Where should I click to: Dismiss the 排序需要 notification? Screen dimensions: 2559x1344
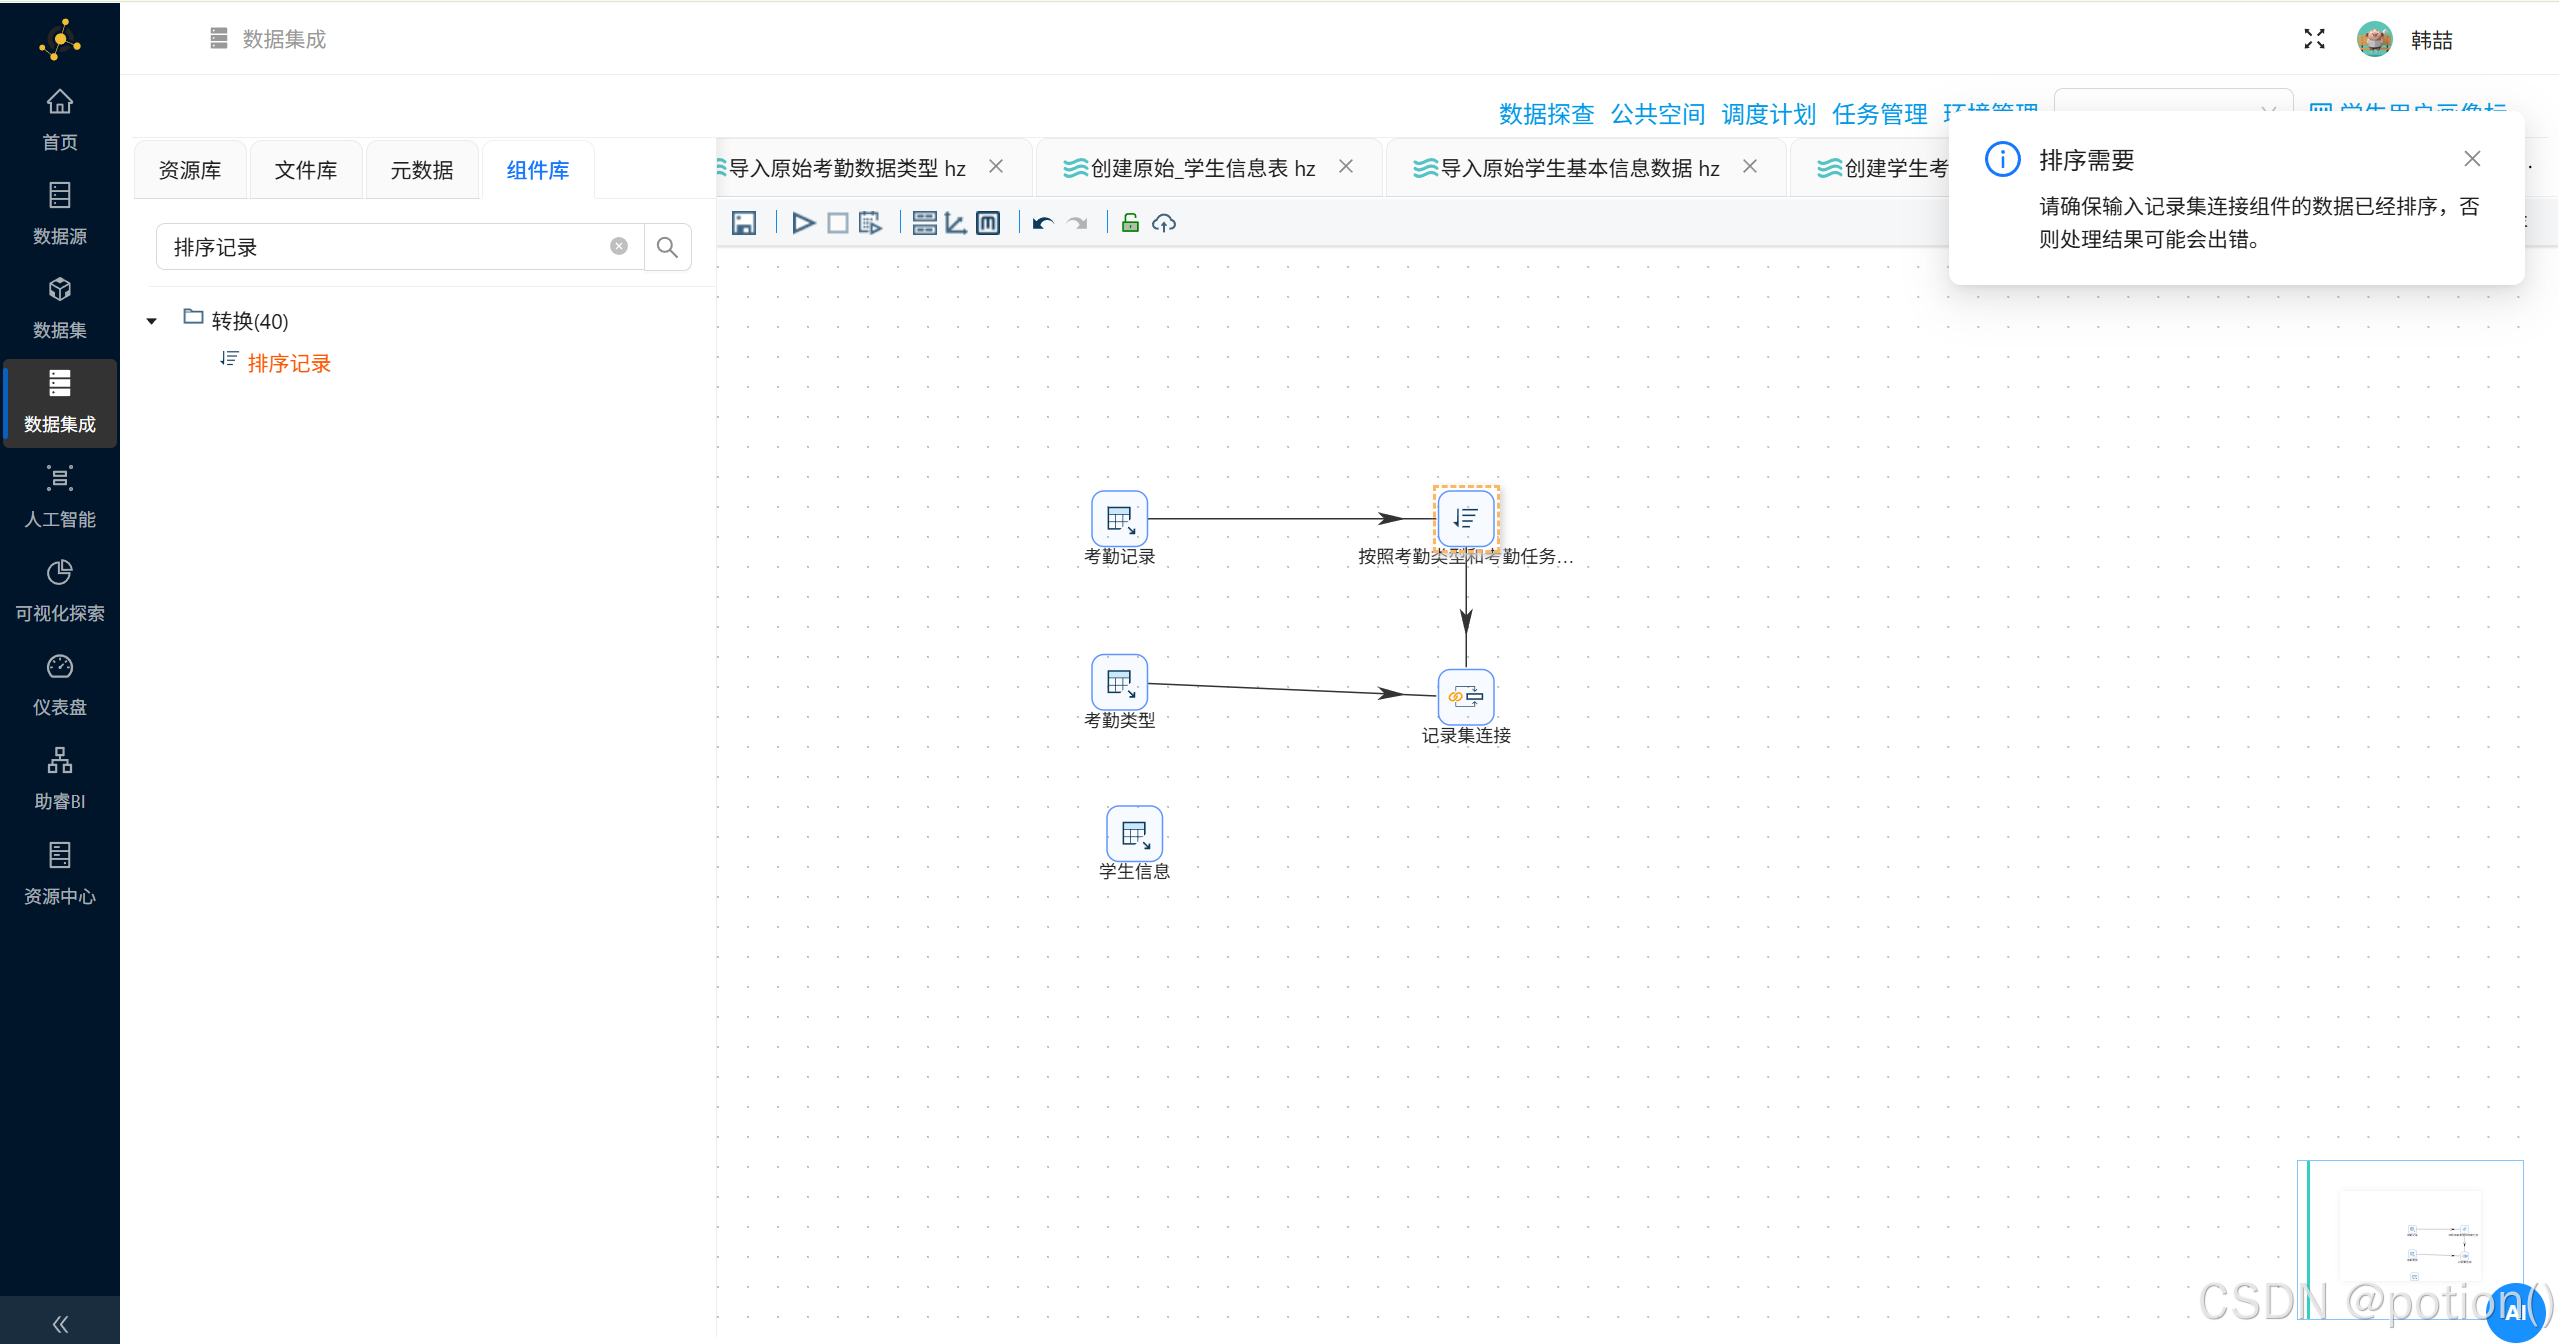click(x=2472, y=158)
